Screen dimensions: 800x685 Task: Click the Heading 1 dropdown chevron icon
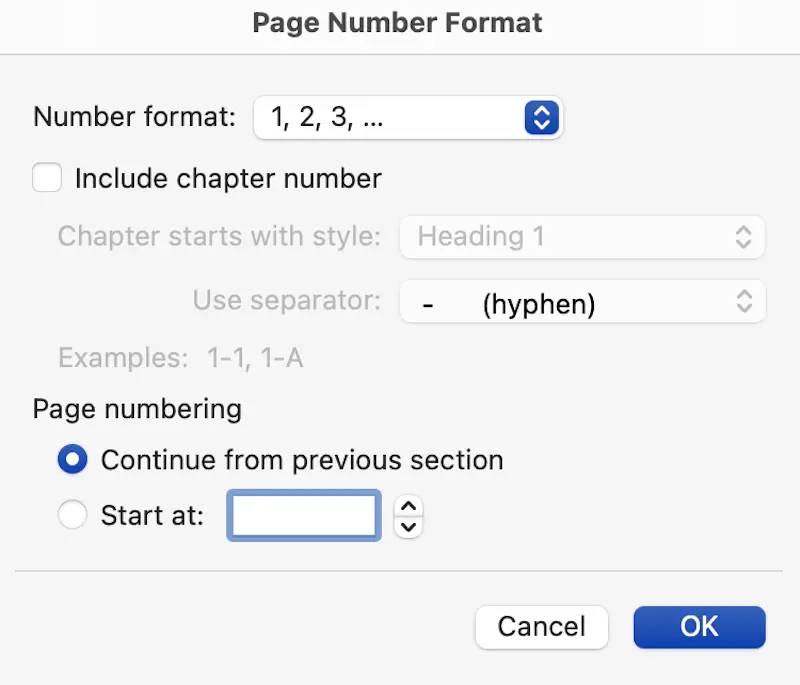coord(745,237)
